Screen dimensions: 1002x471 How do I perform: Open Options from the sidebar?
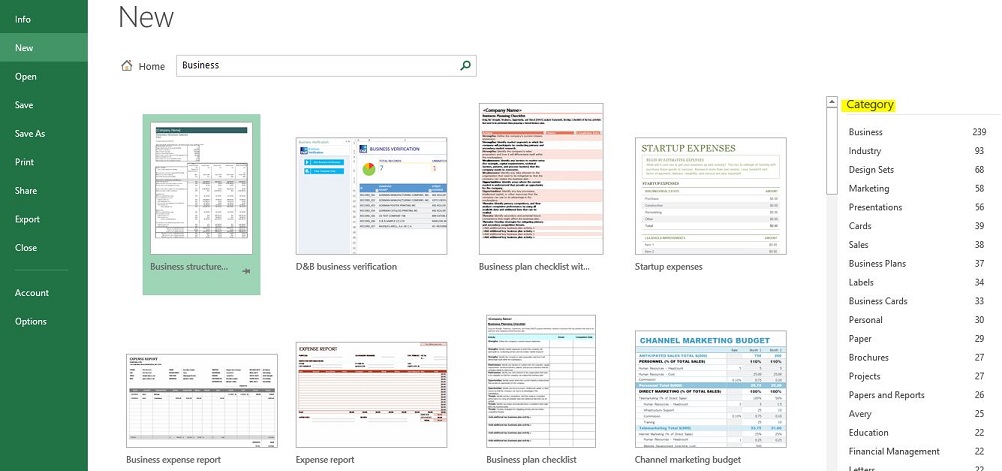click(x=44, y=321)
